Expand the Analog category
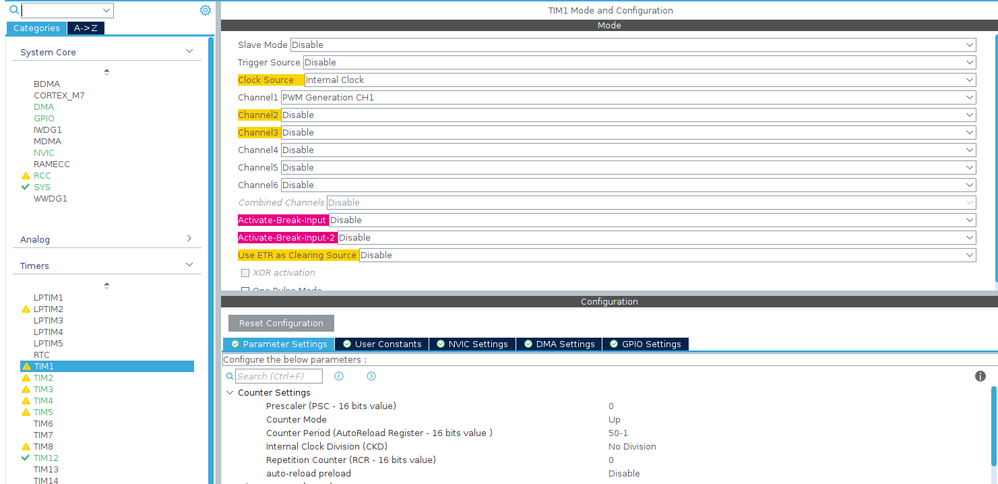The height and width of the screenshot is (484, 998). pos(189,239)
